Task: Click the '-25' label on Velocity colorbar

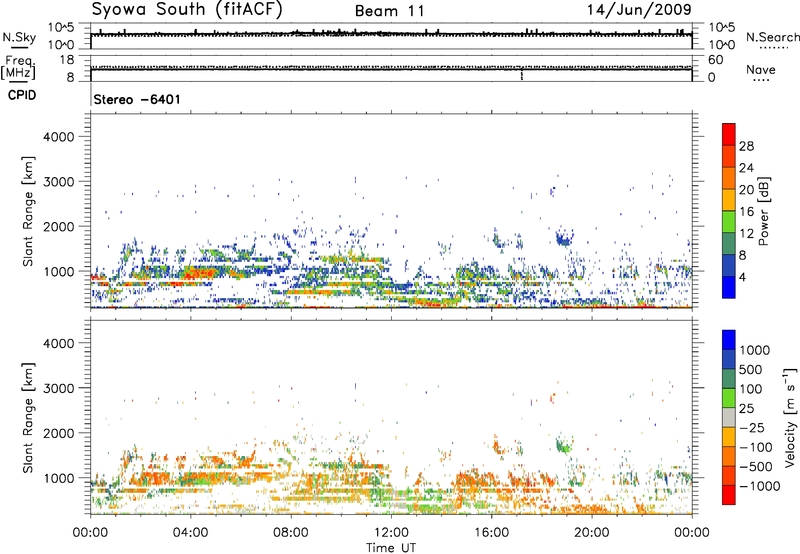Action: pos(751,427)
